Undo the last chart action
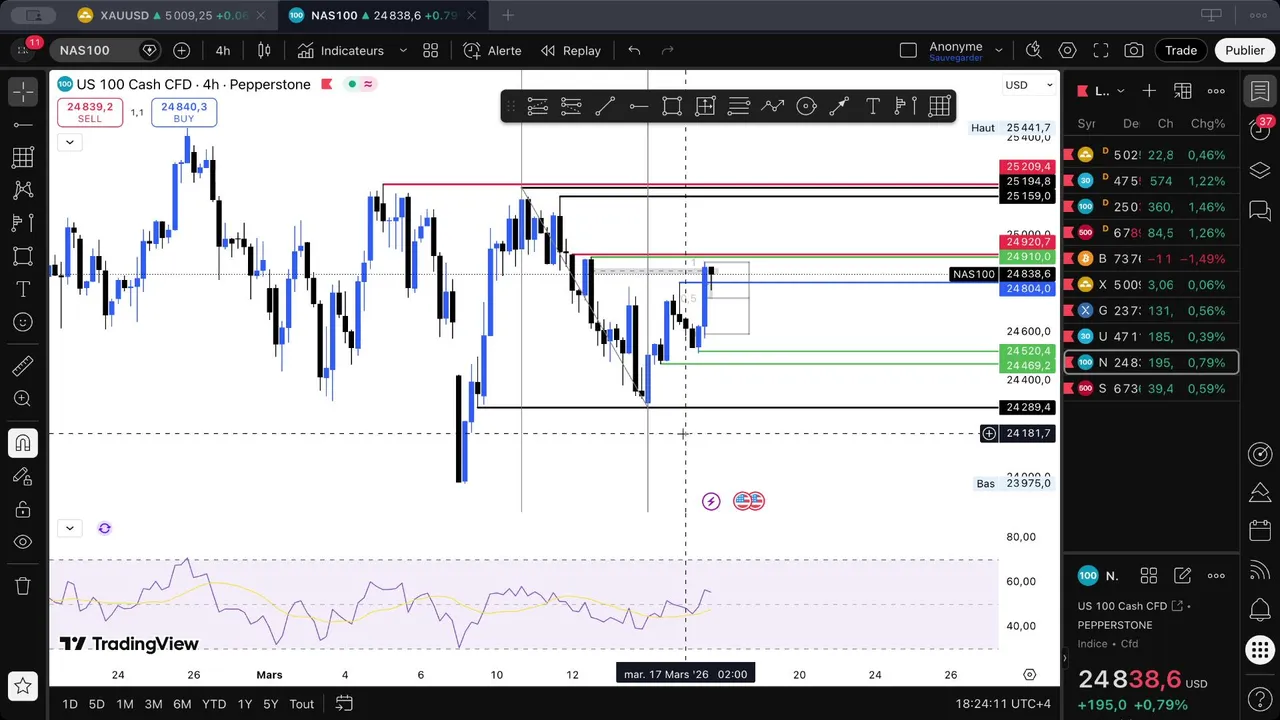Viewport: 1280px width, 720px height. [634, 50]
